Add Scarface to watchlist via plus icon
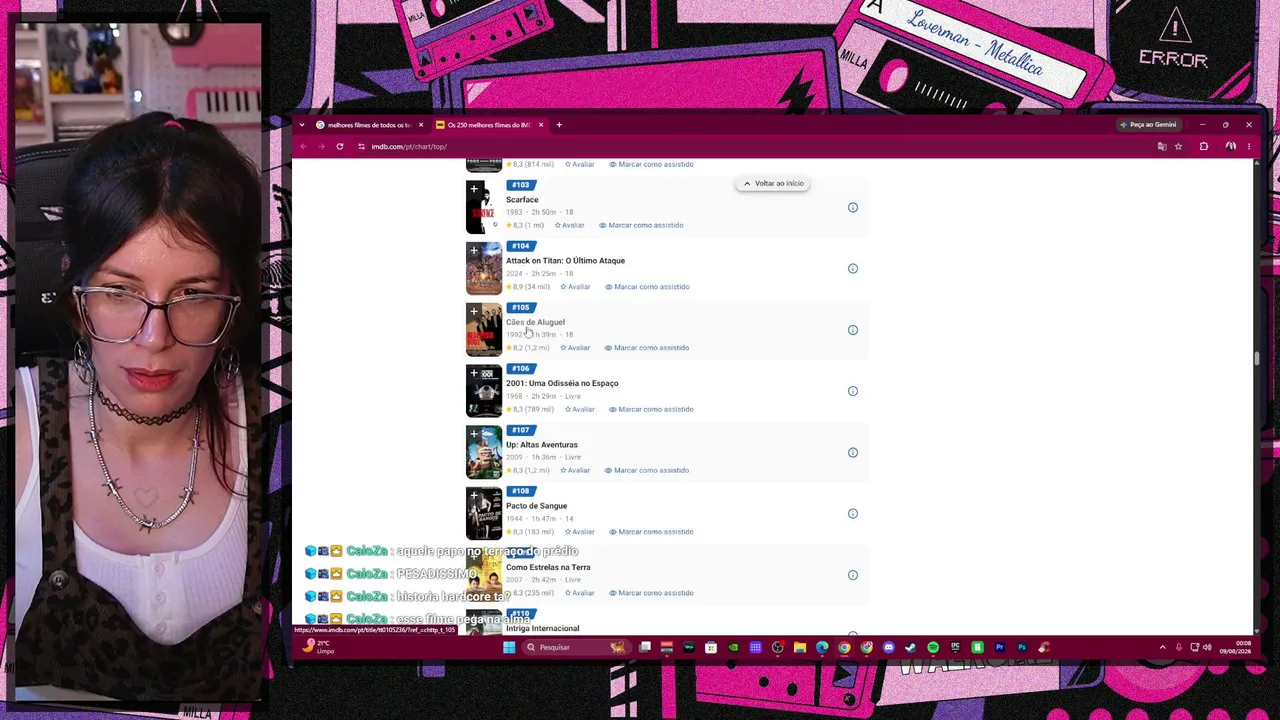The image size is (1280, 720). [x=474, y=189]
